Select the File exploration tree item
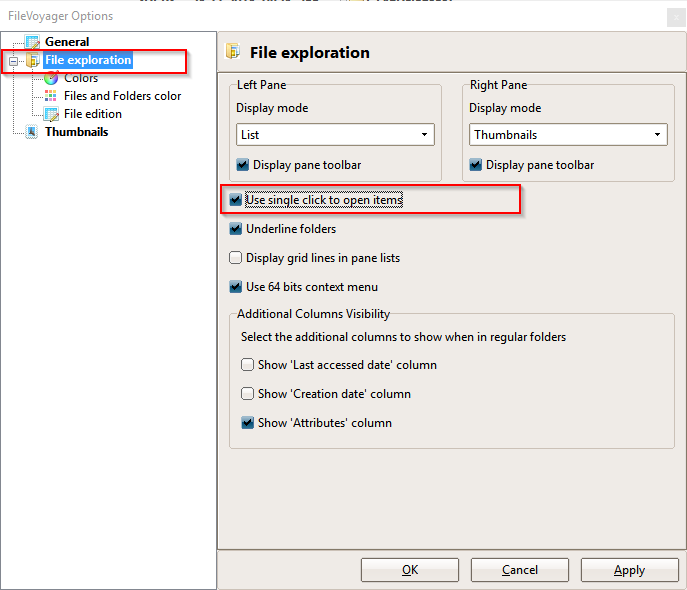 click(x=88, y=60)
